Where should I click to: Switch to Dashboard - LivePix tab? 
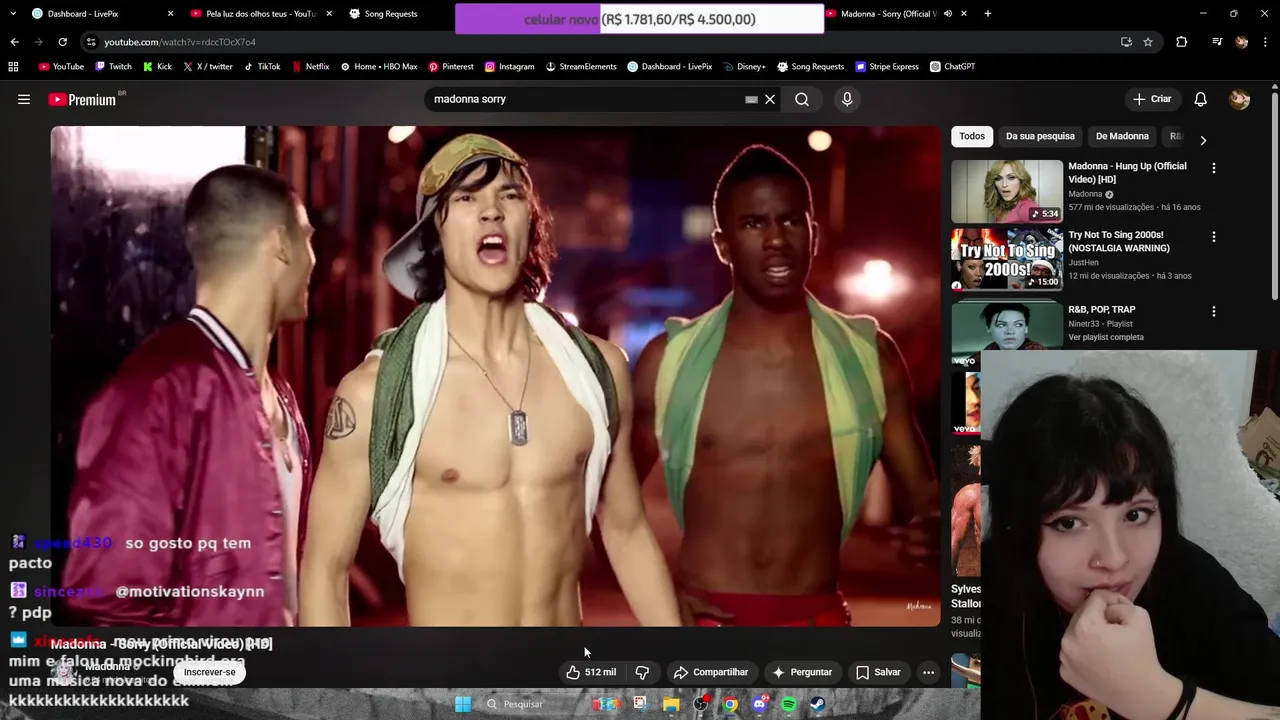[x=98, y=14]
